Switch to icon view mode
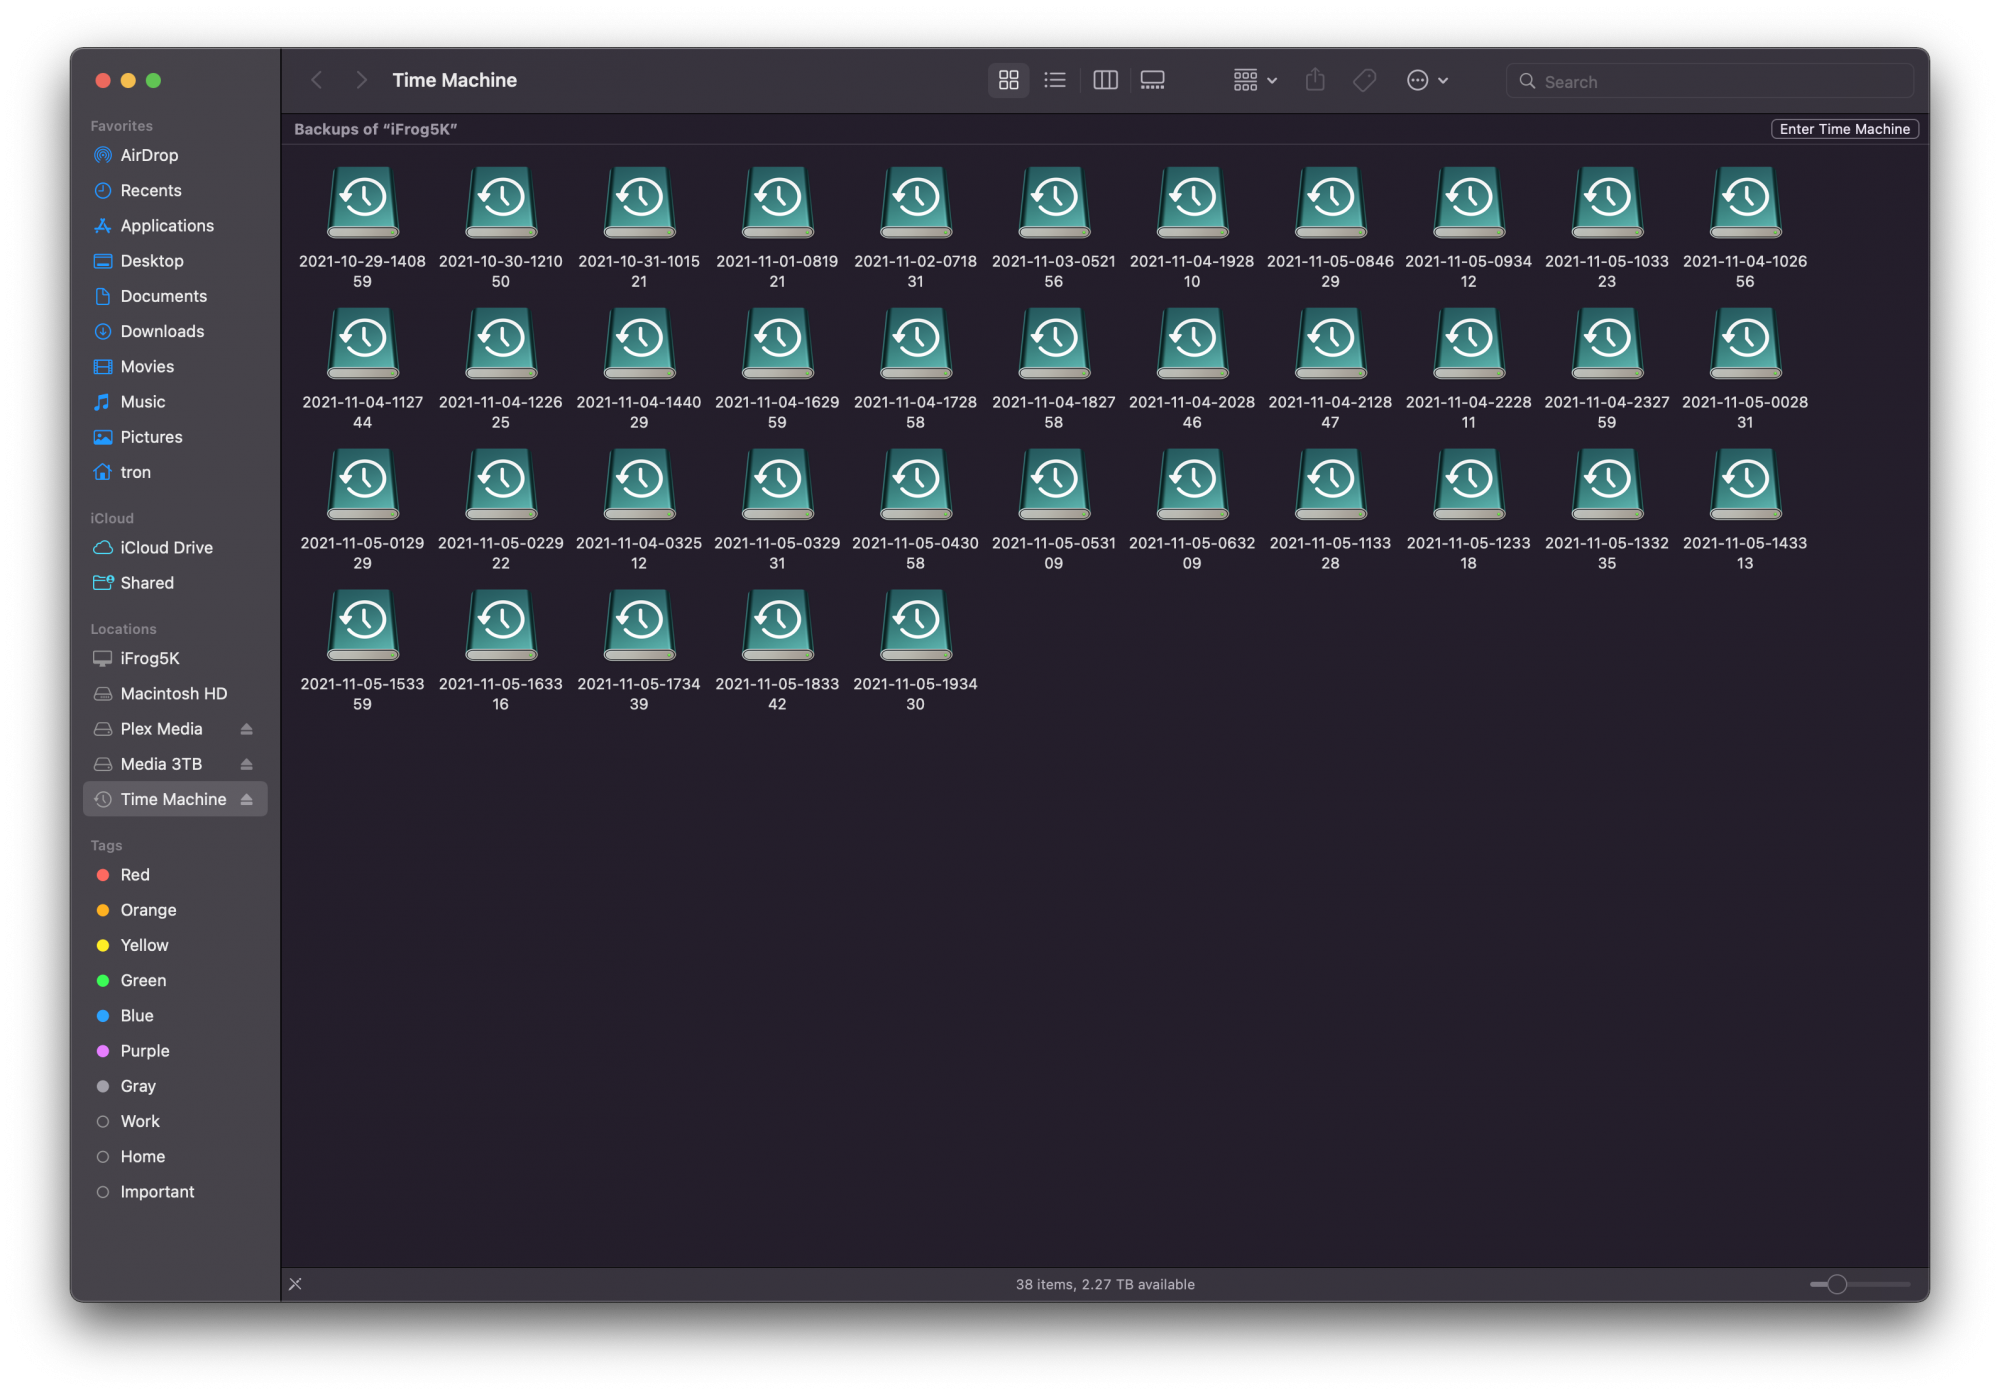The height and width of the screenshot is (1395, 2000). (1008, 80)
